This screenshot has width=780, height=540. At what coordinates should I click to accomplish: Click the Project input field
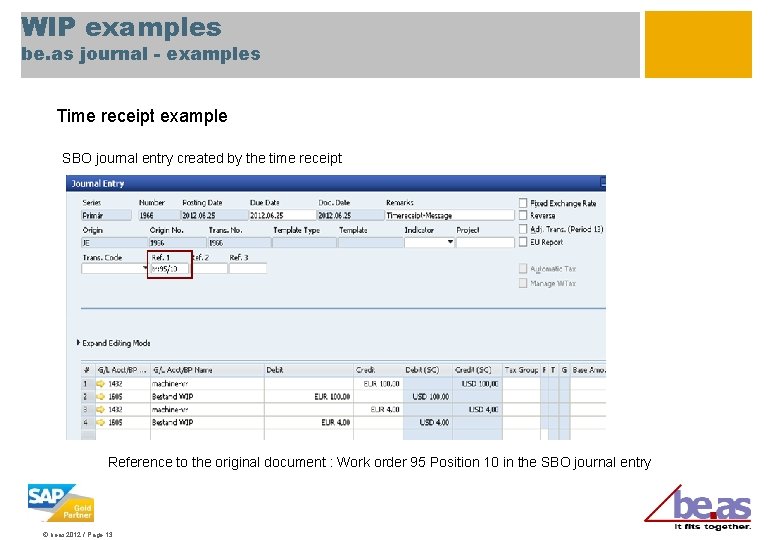[485, 243]
